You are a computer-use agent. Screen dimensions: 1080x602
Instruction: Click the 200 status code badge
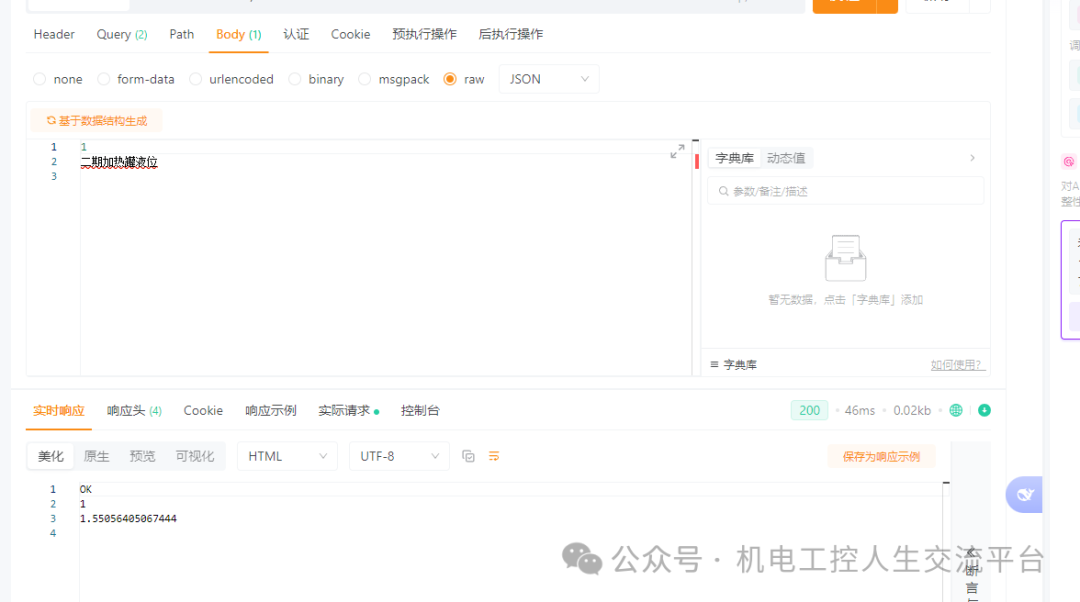[x=809, y=411]
